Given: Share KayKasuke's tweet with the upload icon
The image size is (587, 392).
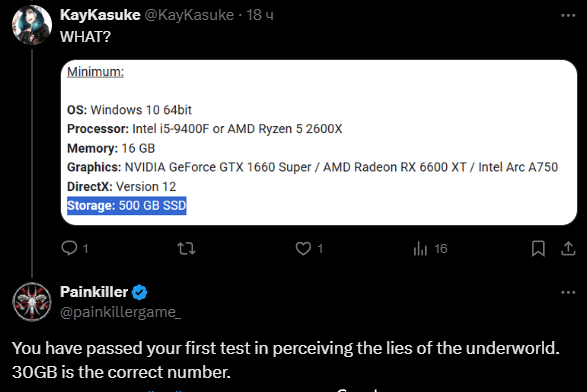Looking at the screenshot, I should (x=568, y=249).
